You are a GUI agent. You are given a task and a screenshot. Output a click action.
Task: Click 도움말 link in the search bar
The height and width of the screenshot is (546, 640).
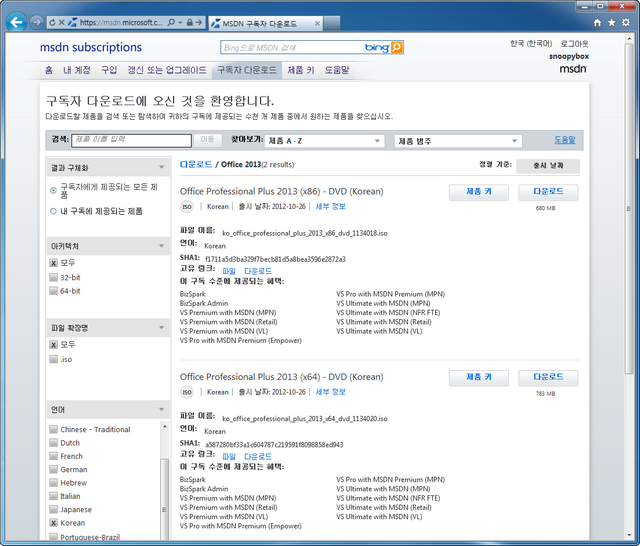[564, 140]
